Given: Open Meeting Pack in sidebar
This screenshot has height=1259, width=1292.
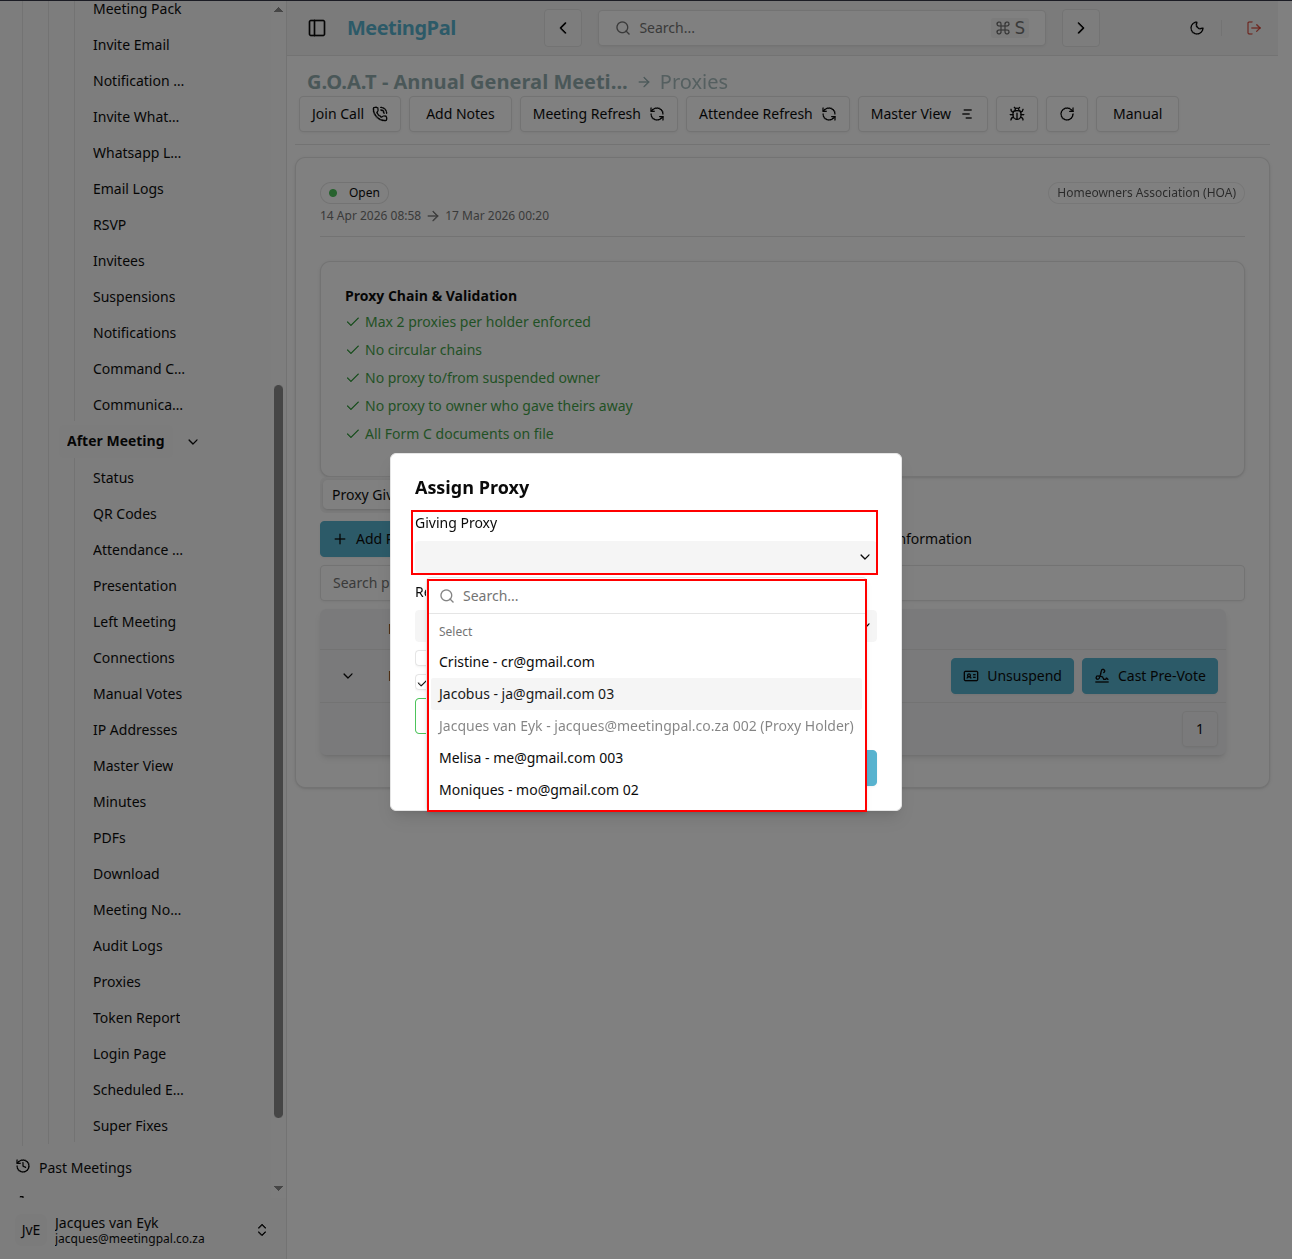Looking at the screenshot, I should click(x=137, y=9).
